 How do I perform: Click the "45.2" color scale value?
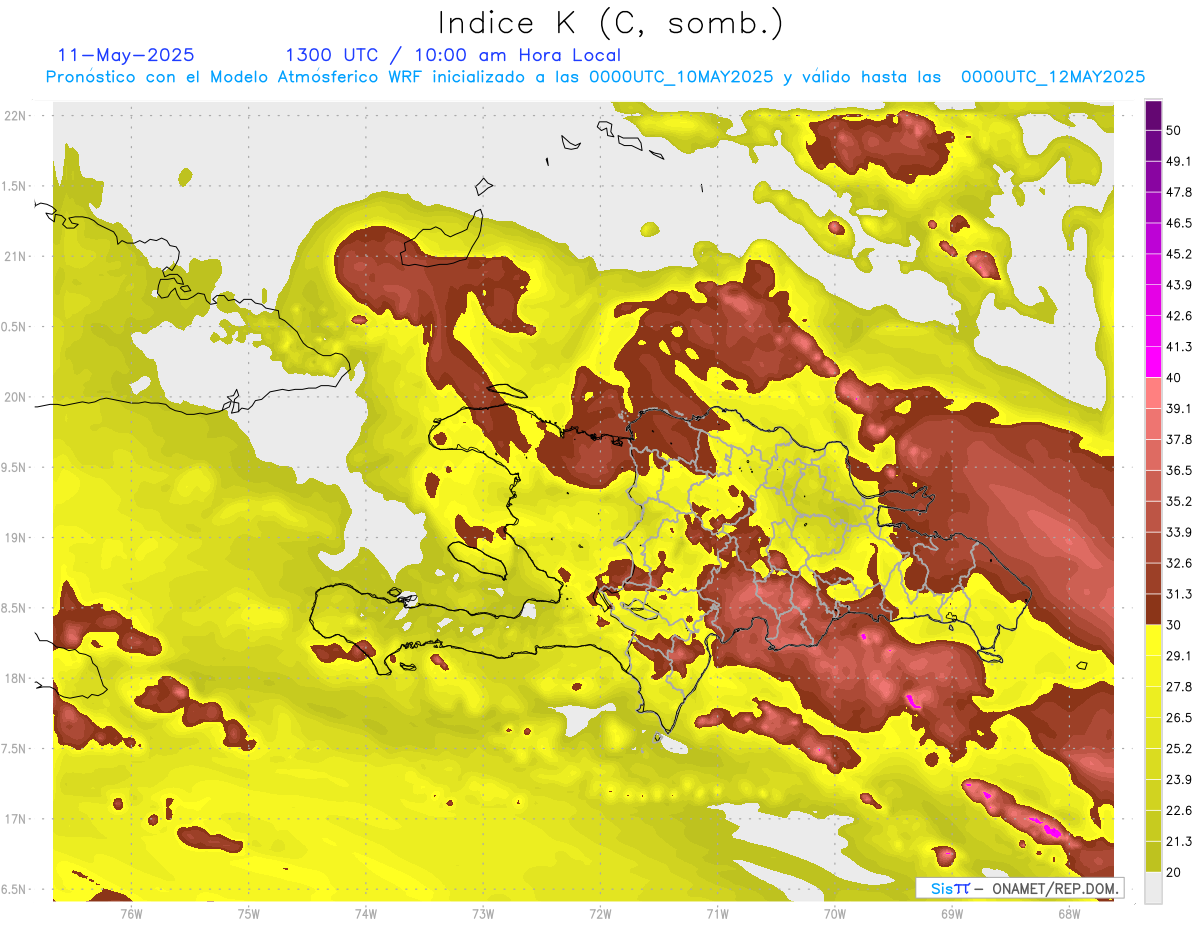1179,254
